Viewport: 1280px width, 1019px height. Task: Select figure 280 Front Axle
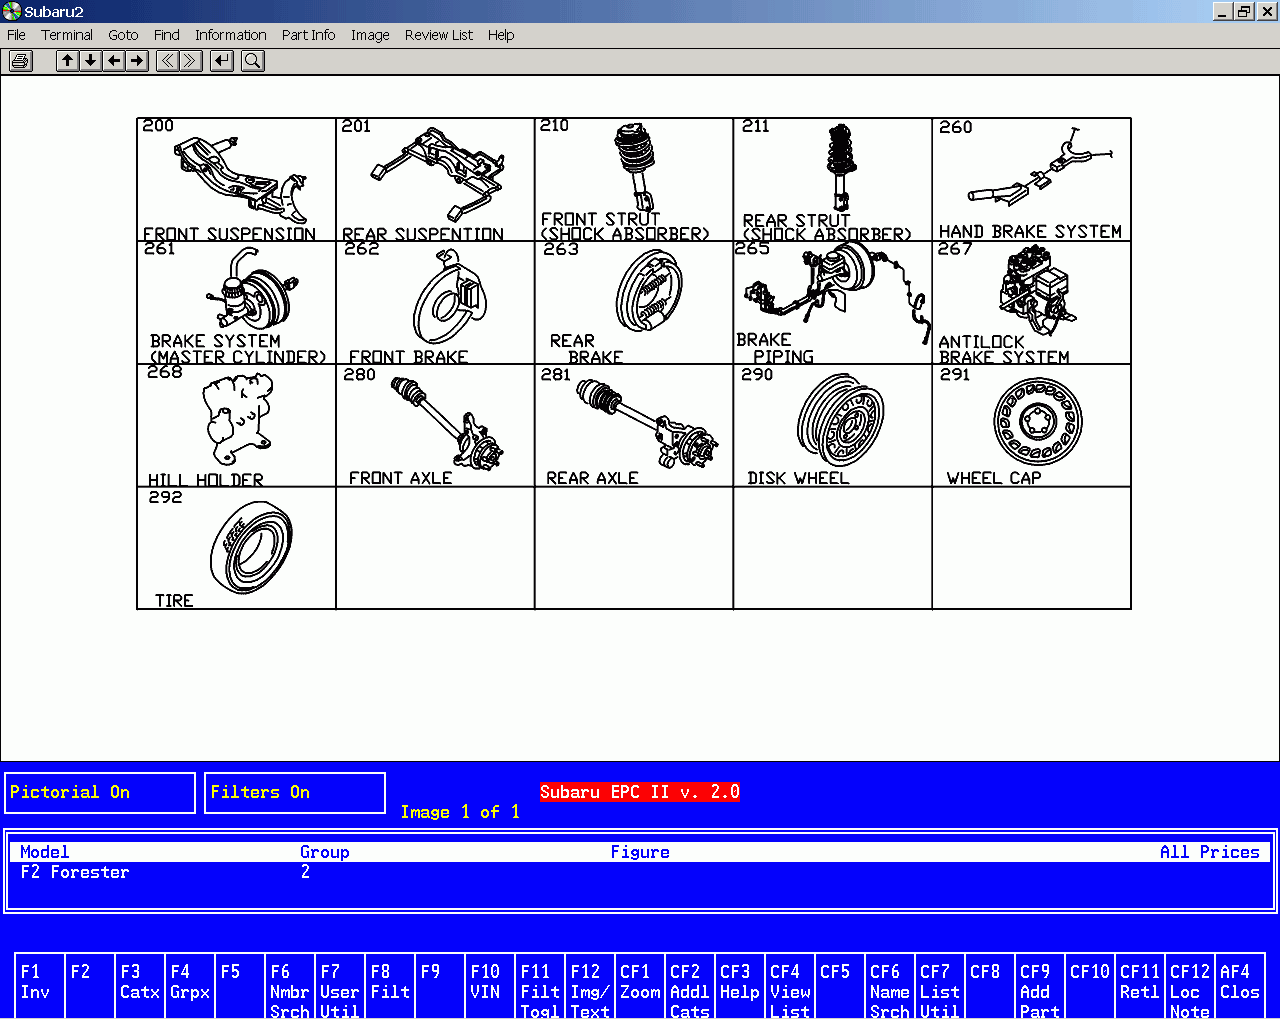coord(435,426)
